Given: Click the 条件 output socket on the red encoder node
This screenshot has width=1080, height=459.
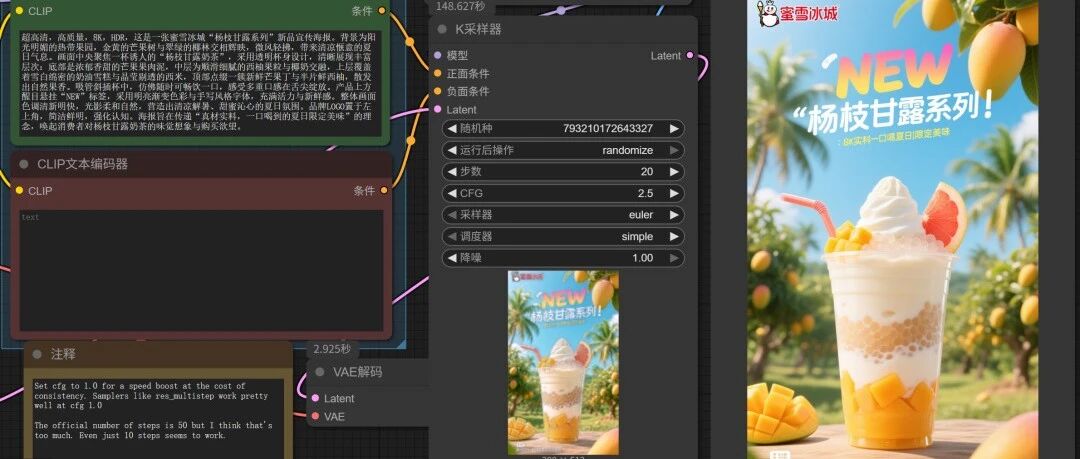Looking at the screenshot, I should [x=384, y=190].
